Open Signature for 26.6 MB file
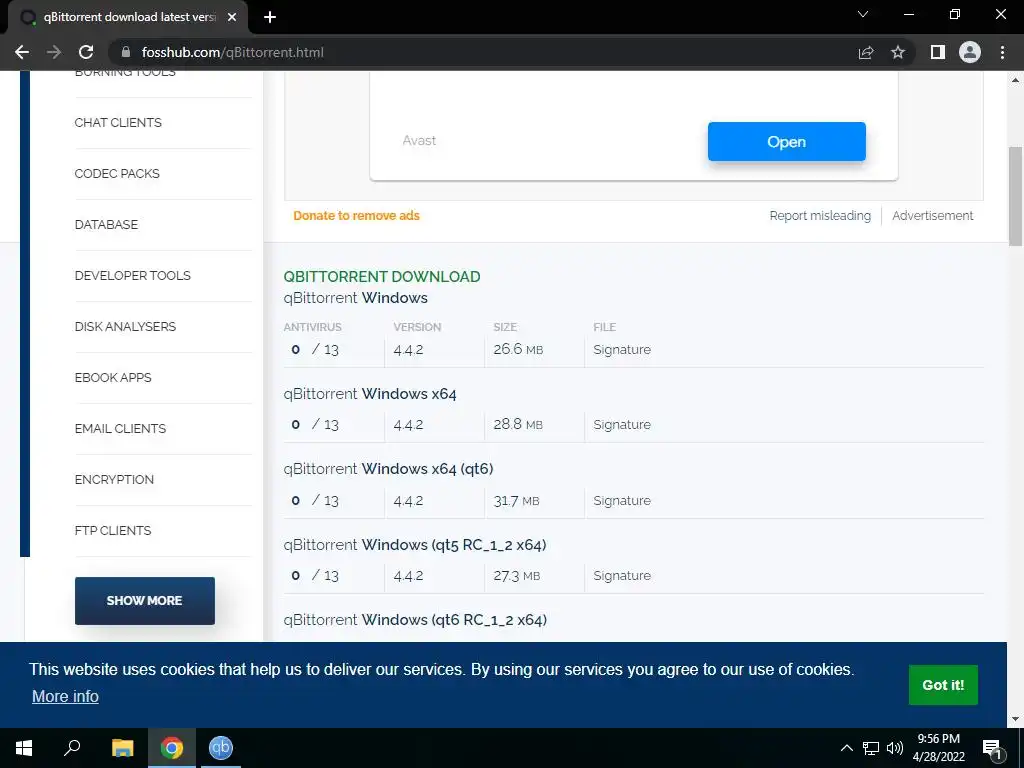 [622, 349]
